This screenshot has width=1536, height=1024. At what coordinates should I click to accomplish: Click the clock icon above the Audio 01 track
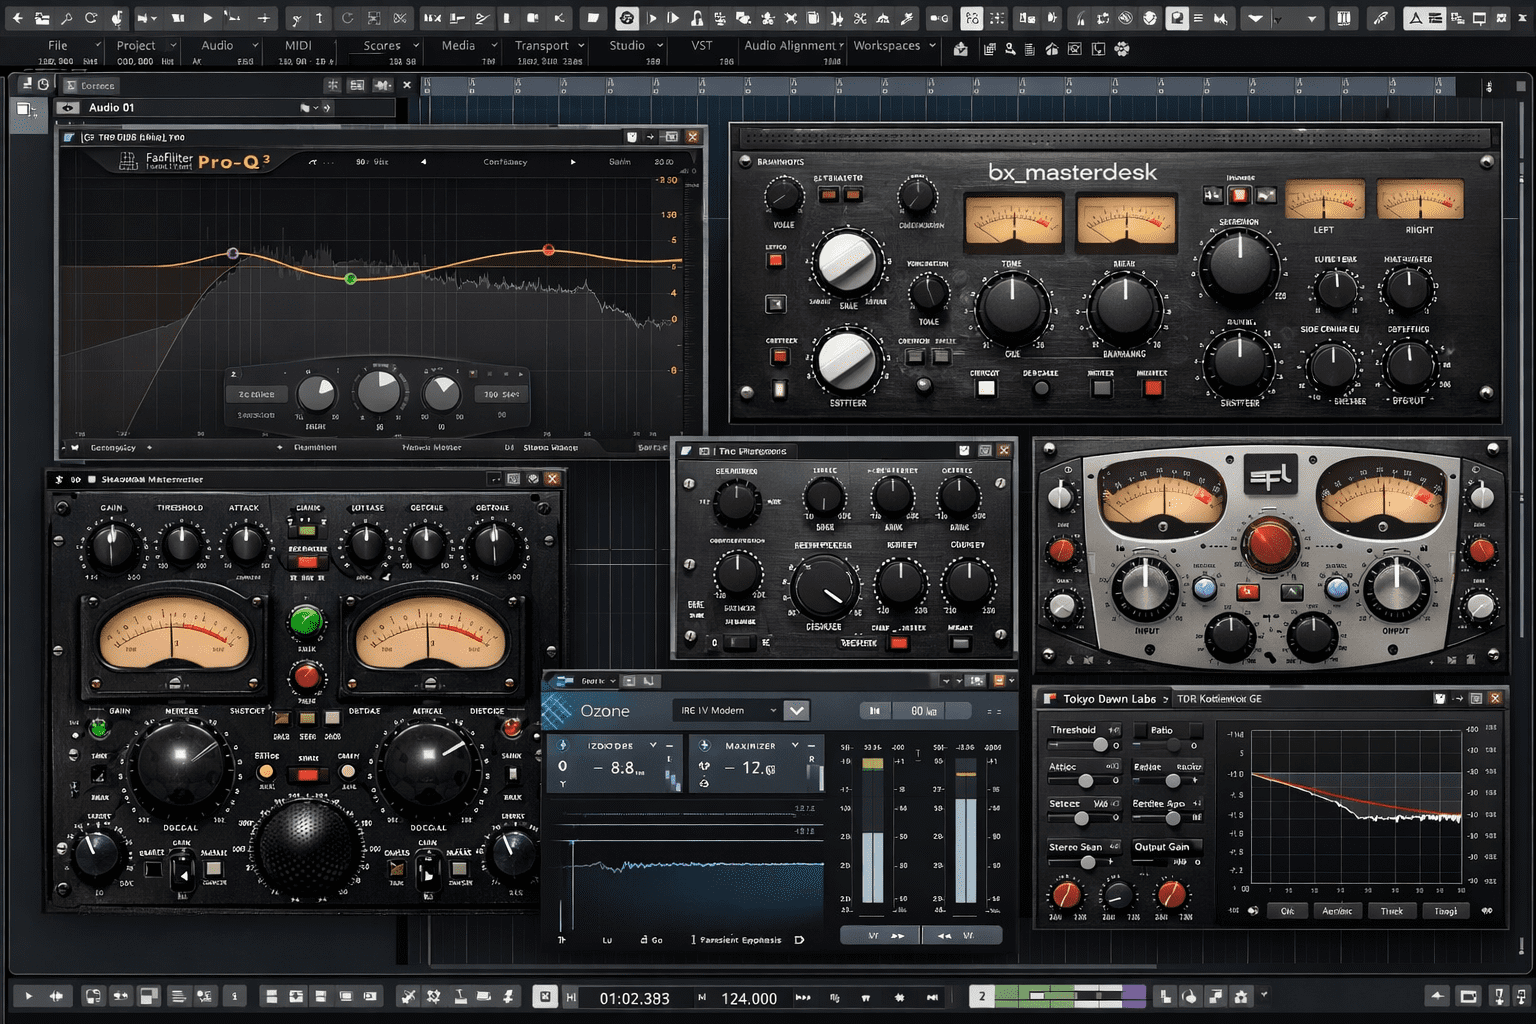[x=43, y=85]
